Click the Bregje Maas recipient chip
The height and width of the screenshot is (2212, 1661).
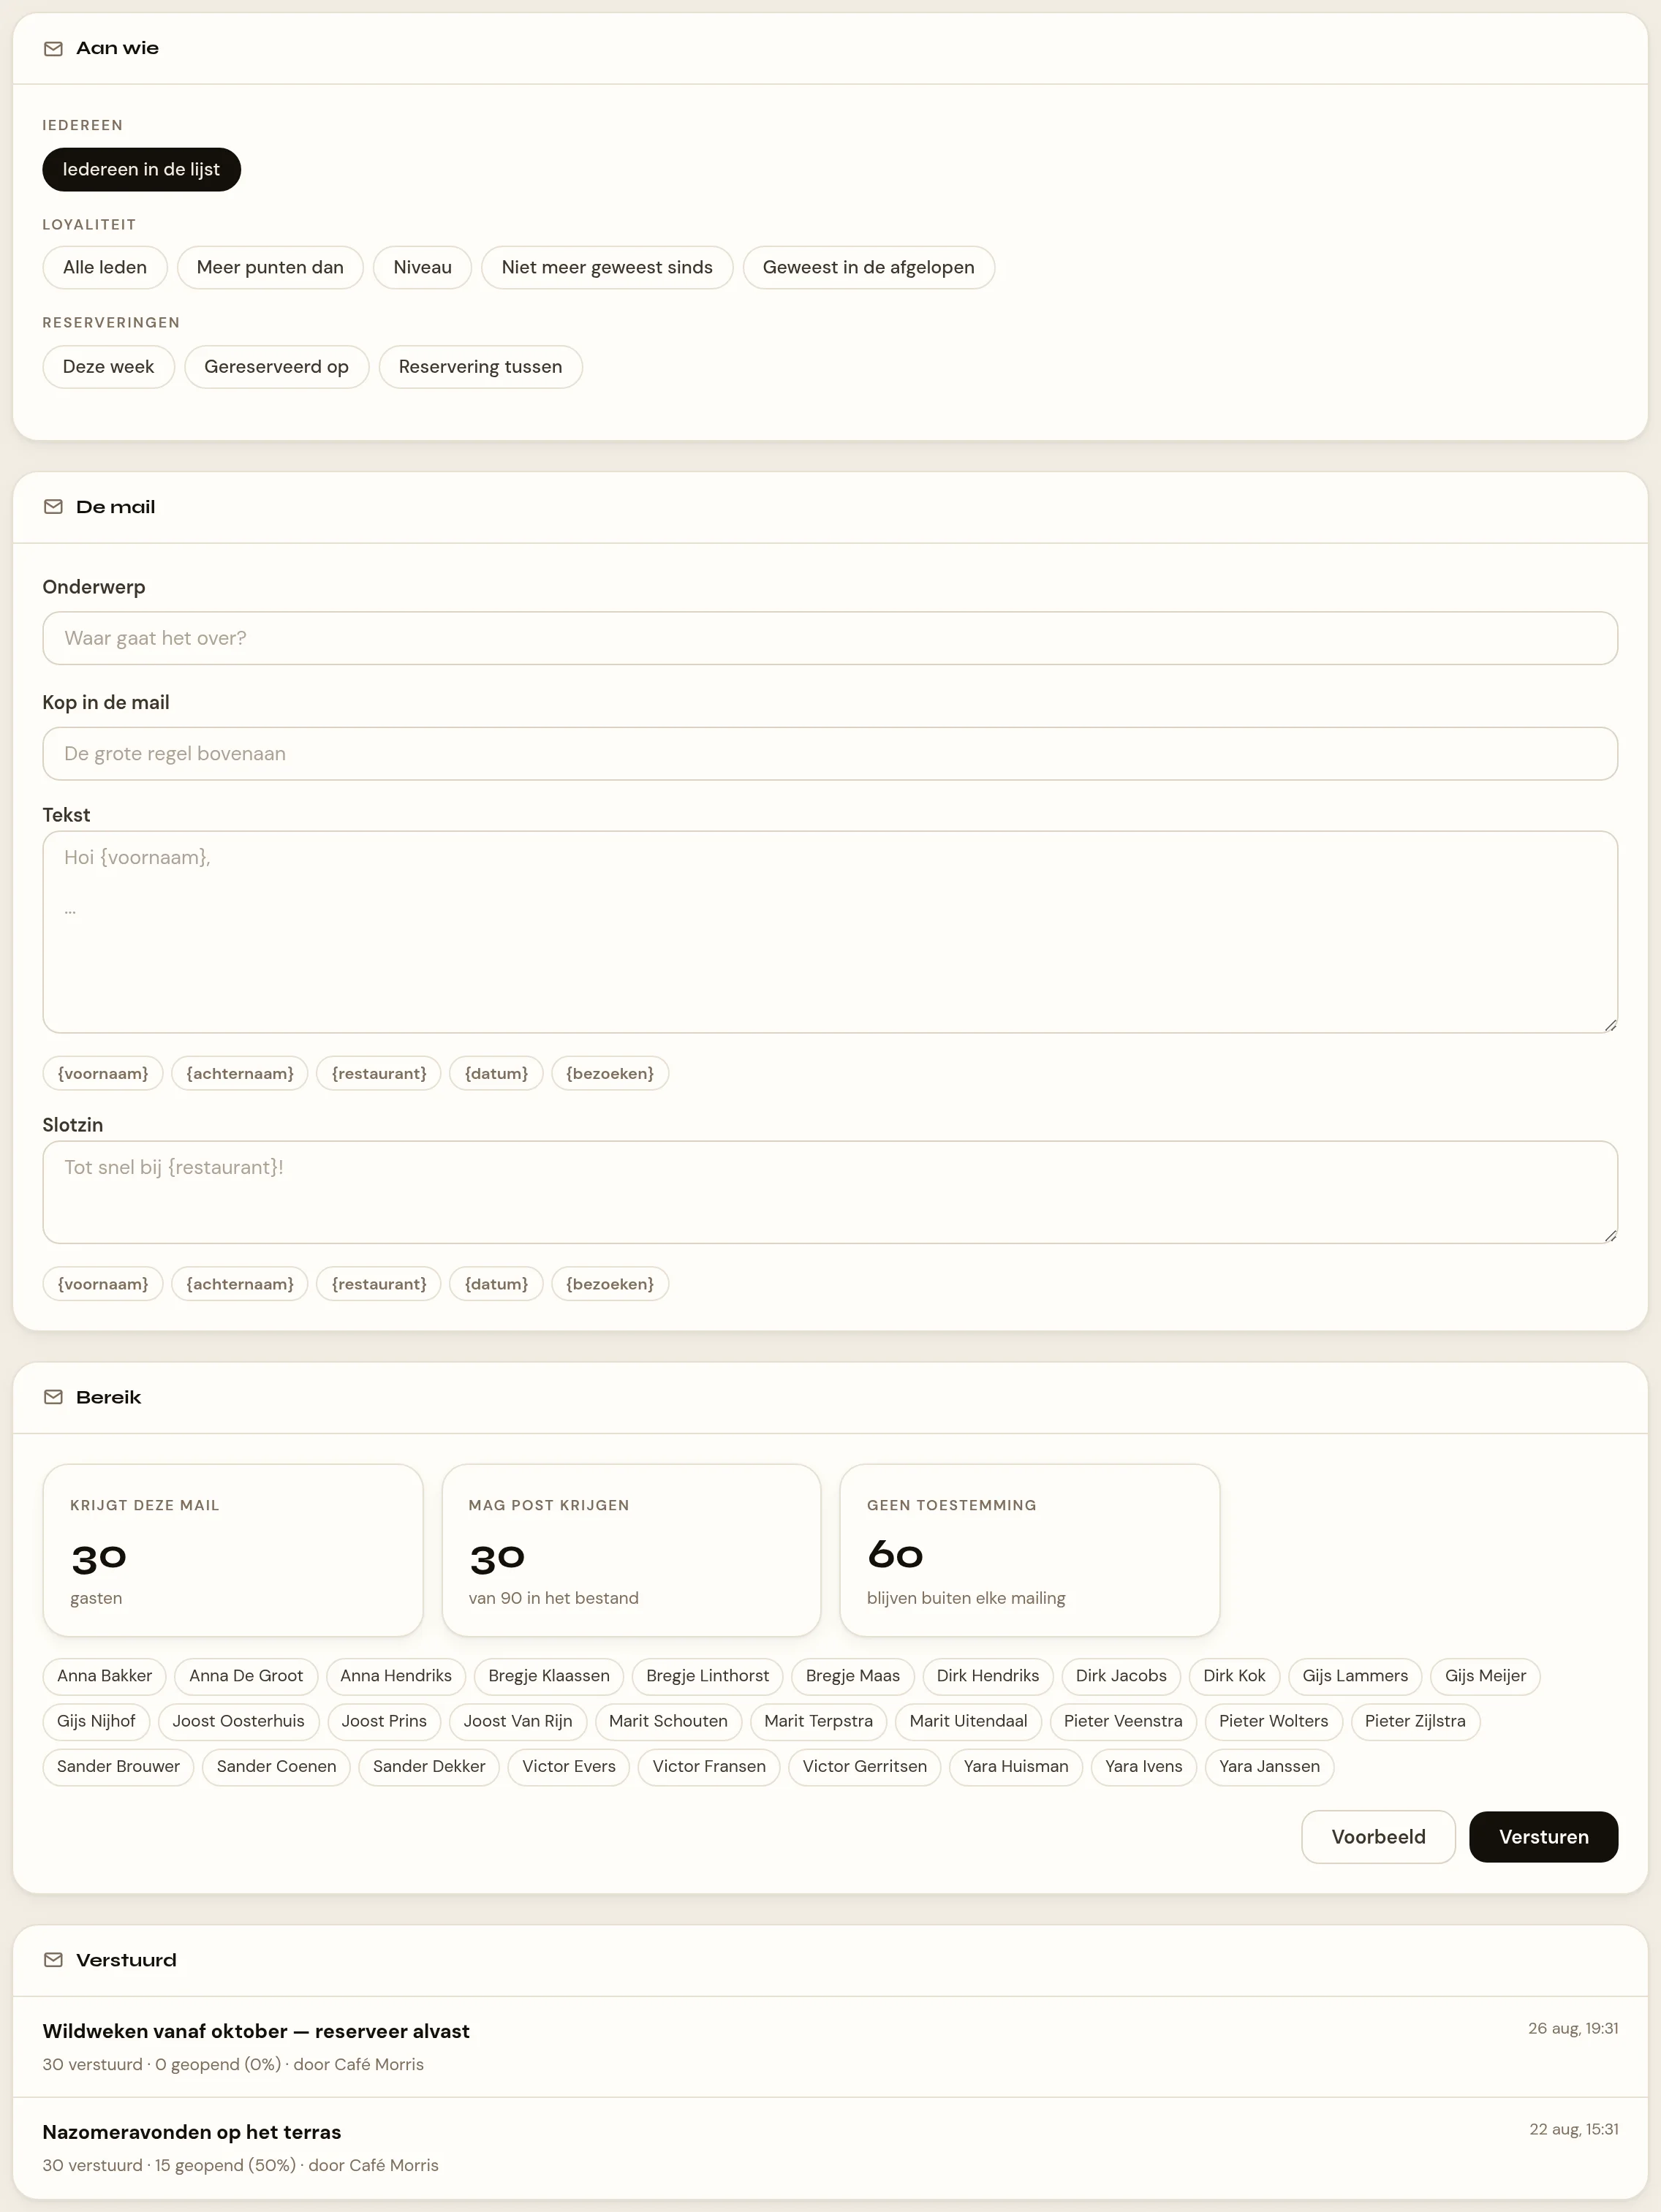click(x=853, y=1676)
